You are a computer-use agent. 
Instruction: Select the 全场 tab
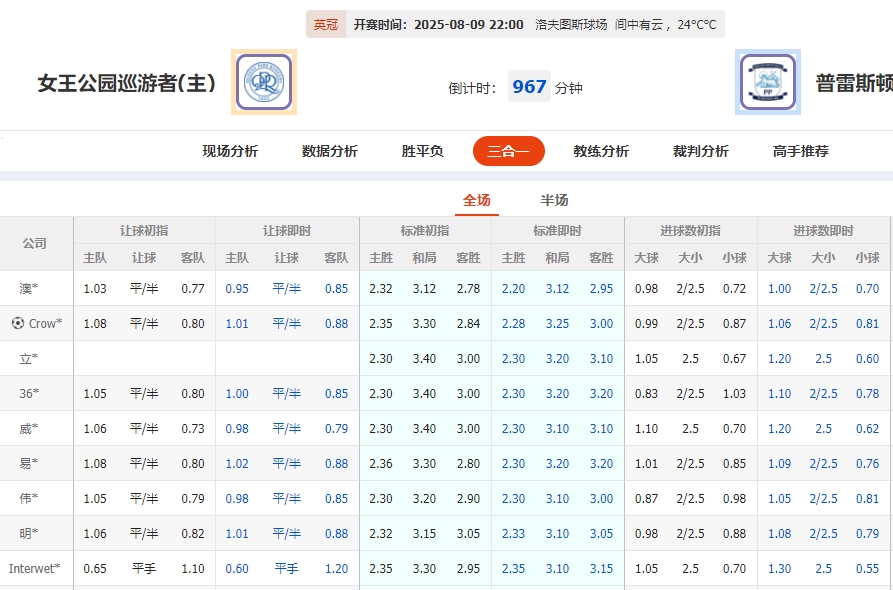tap(477, 199)
